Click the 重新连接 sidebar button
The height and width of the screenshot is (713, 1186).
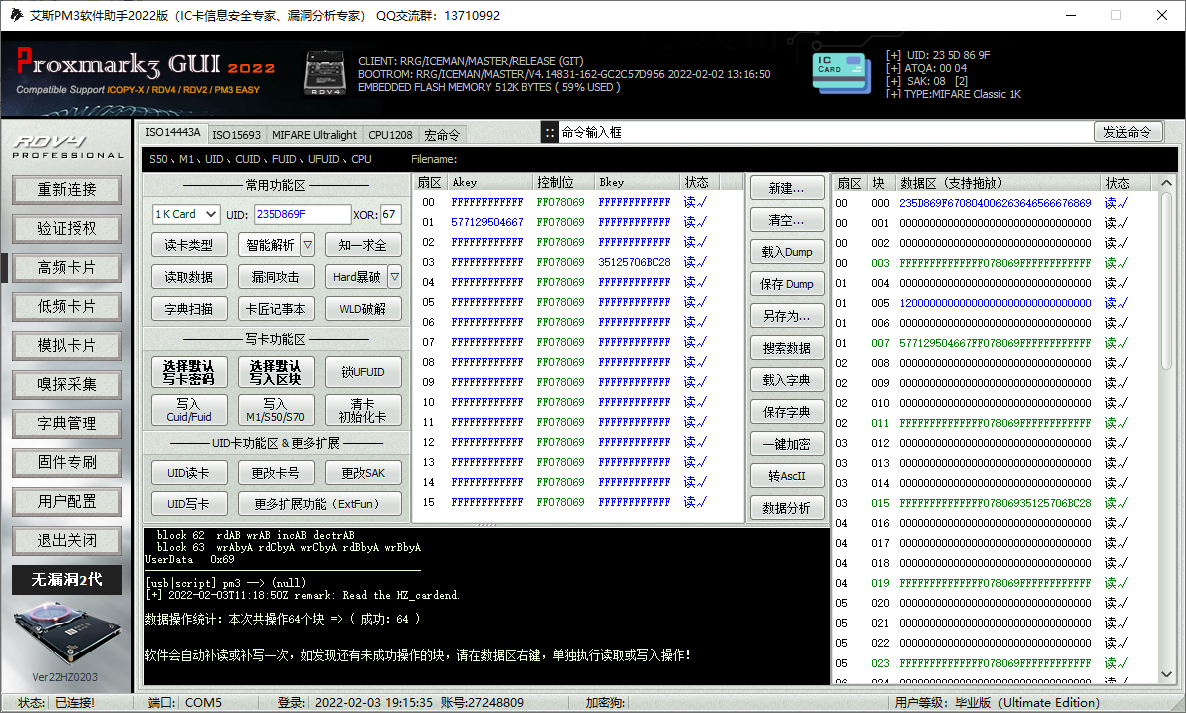[67, 190]
